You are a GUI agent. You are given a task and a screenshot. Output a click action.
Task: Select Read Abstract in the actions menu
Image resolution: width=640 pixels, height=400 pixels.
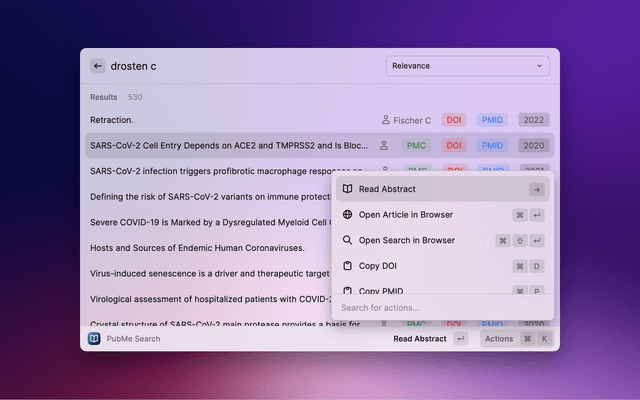tap(387, 189)
